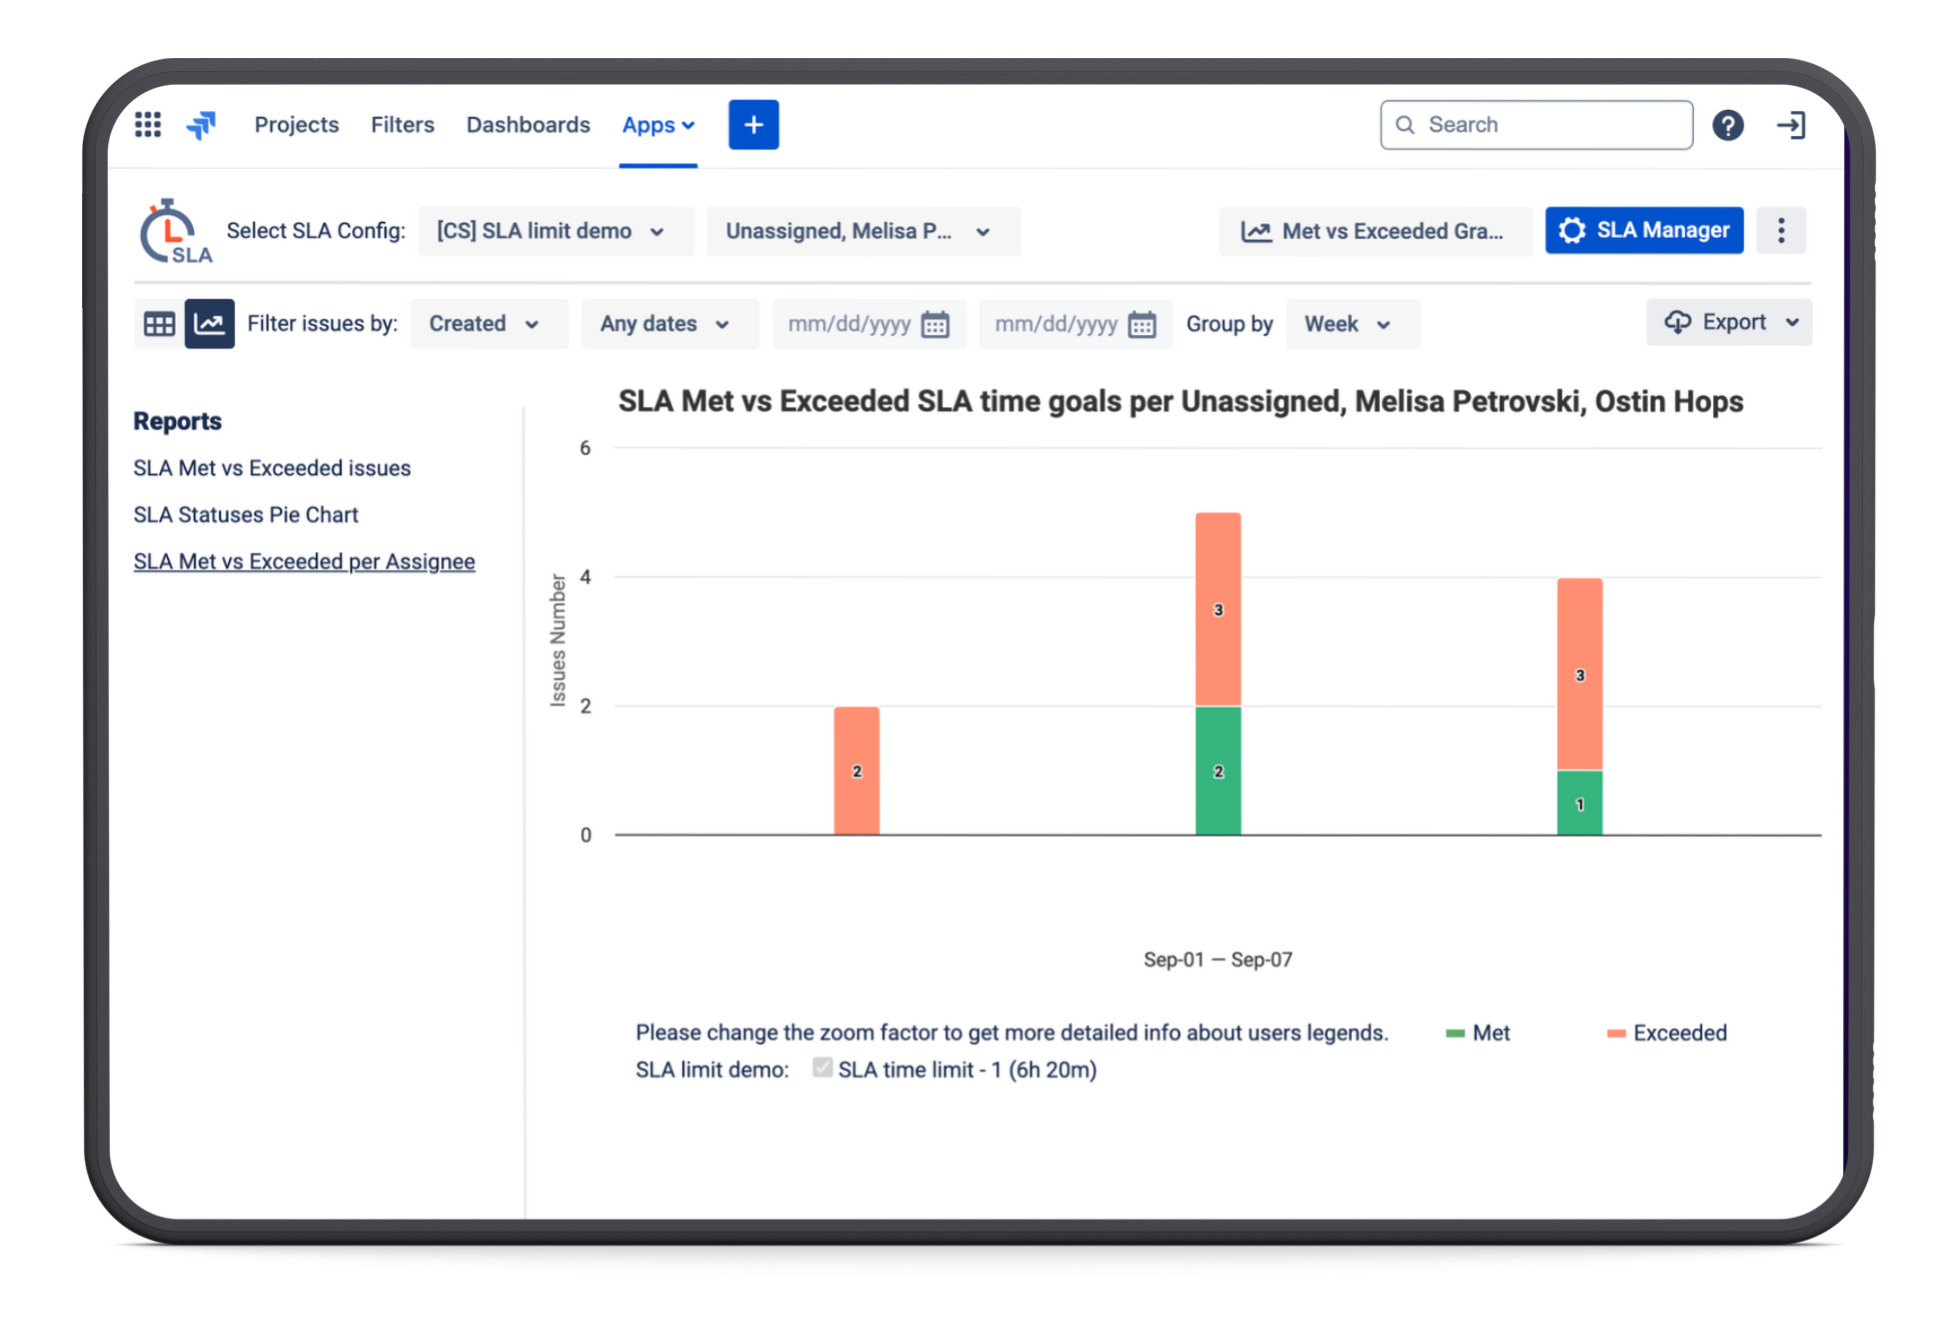This screenshot has width=1955, height=1335.
Task: Click the Issues Number axis label
Action: tap(558, 641)
